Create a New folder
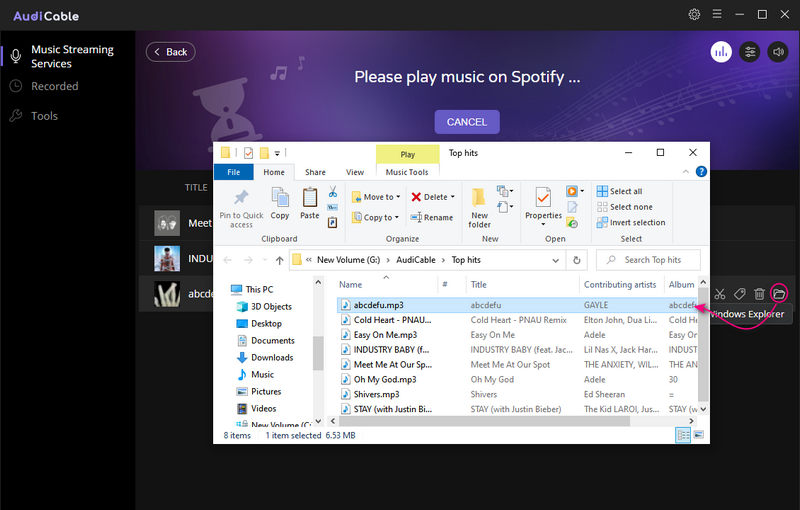 480,208
